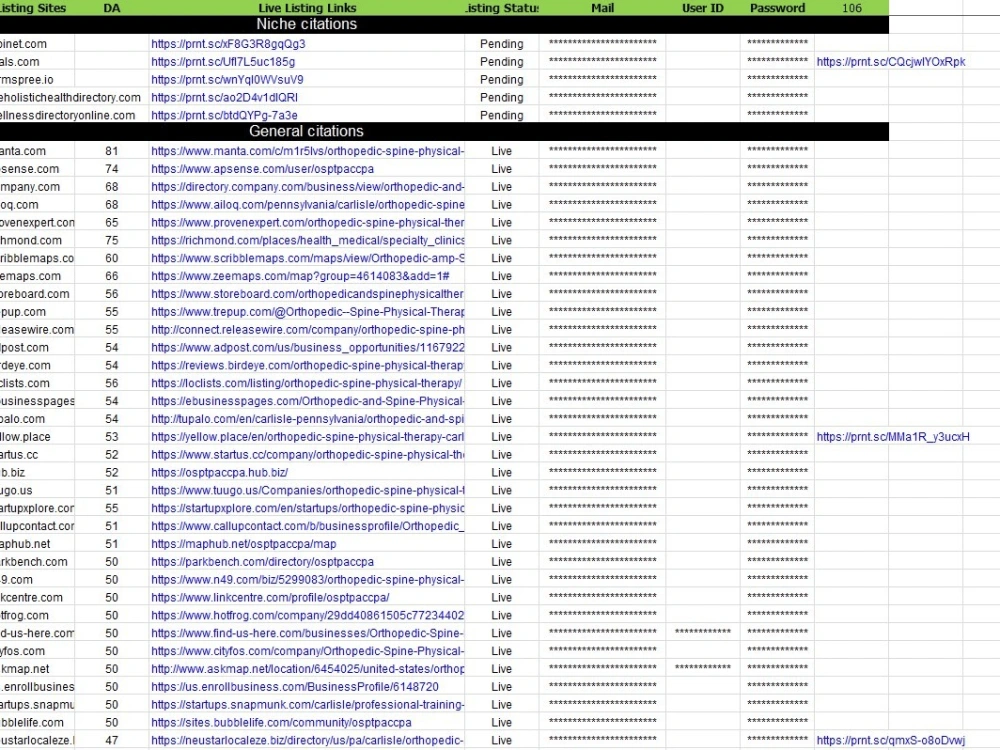Select the header cell showing 106
The height and width of the screenshot is (750, 1000).
tap(851, 8)
